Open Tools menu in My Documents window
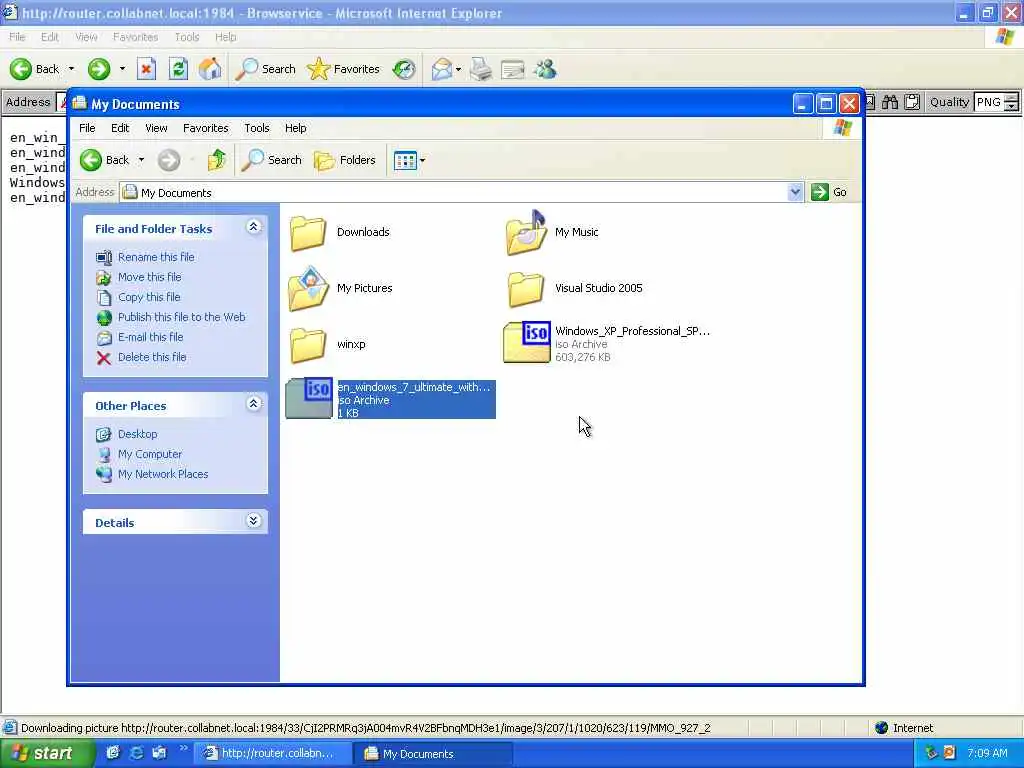 (x=257, y=128)
